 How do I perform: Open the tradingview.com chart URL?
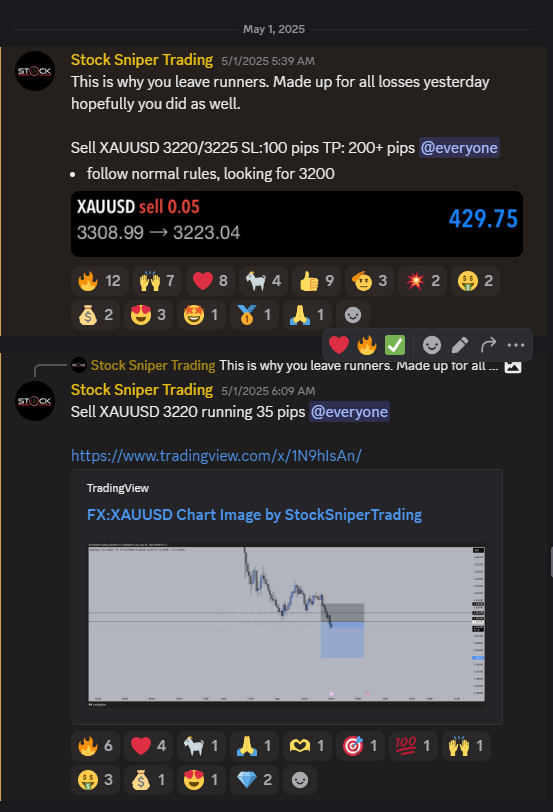click(x=216, y=456)
